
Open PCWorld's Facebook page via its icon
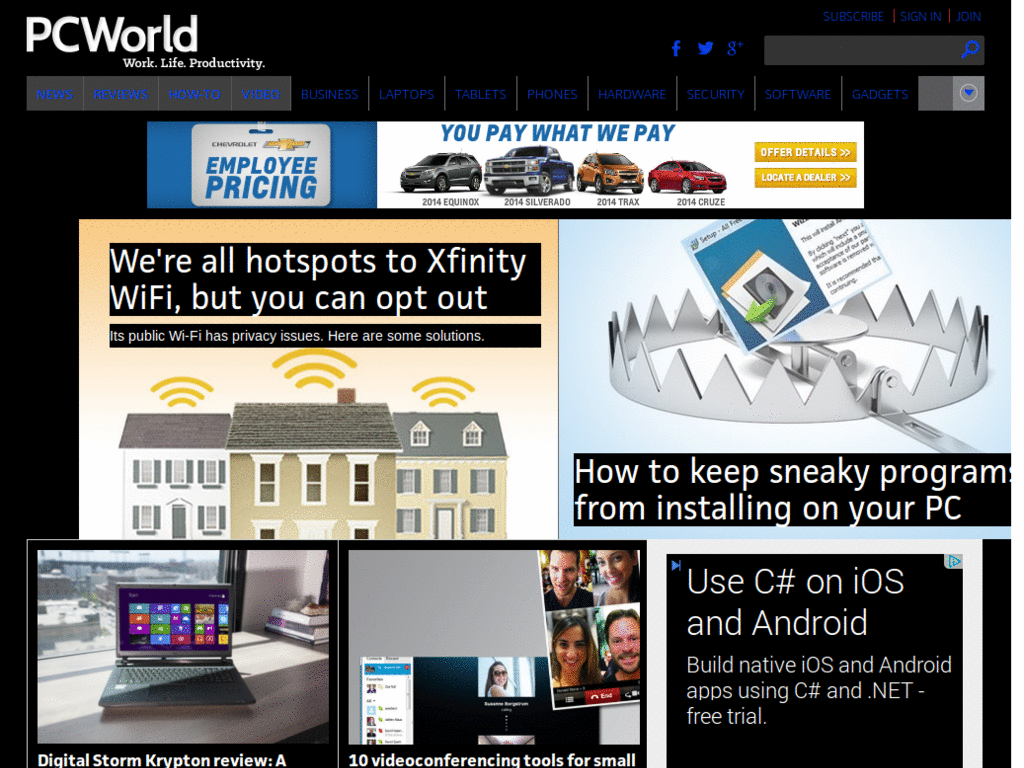tap(676, 48)
